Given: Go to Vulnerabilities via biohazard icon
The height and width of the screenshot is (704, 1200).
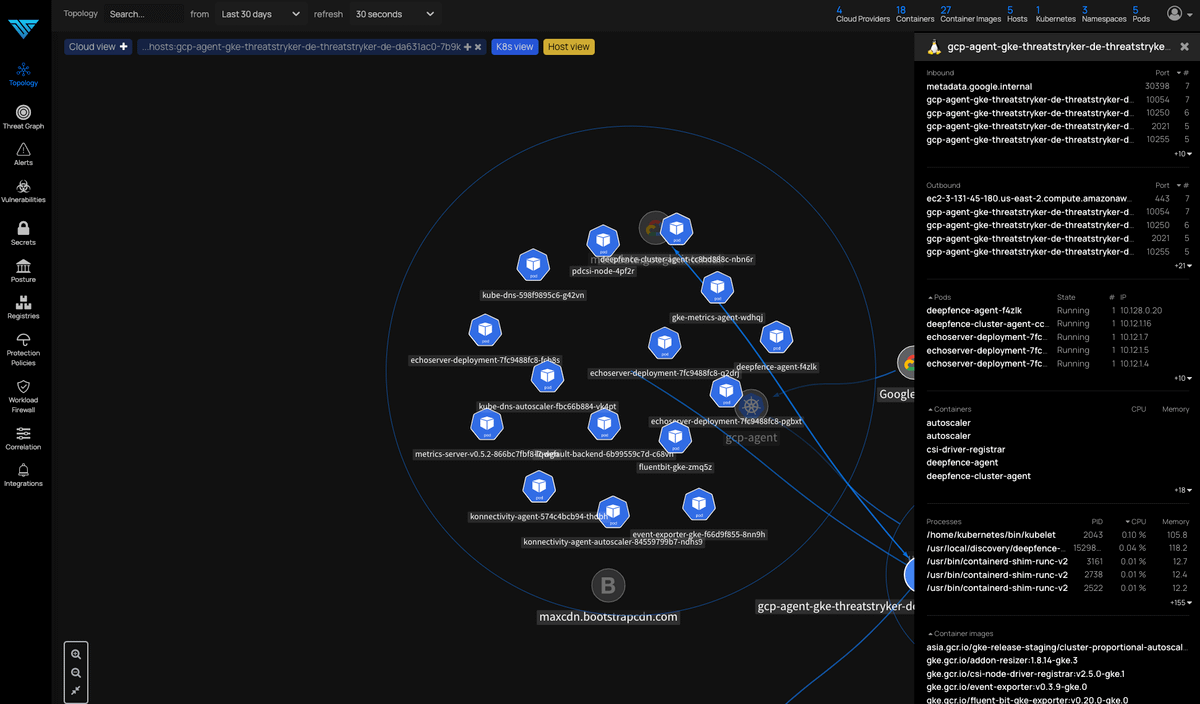Looking at the screenshot, I should [23, 187].
